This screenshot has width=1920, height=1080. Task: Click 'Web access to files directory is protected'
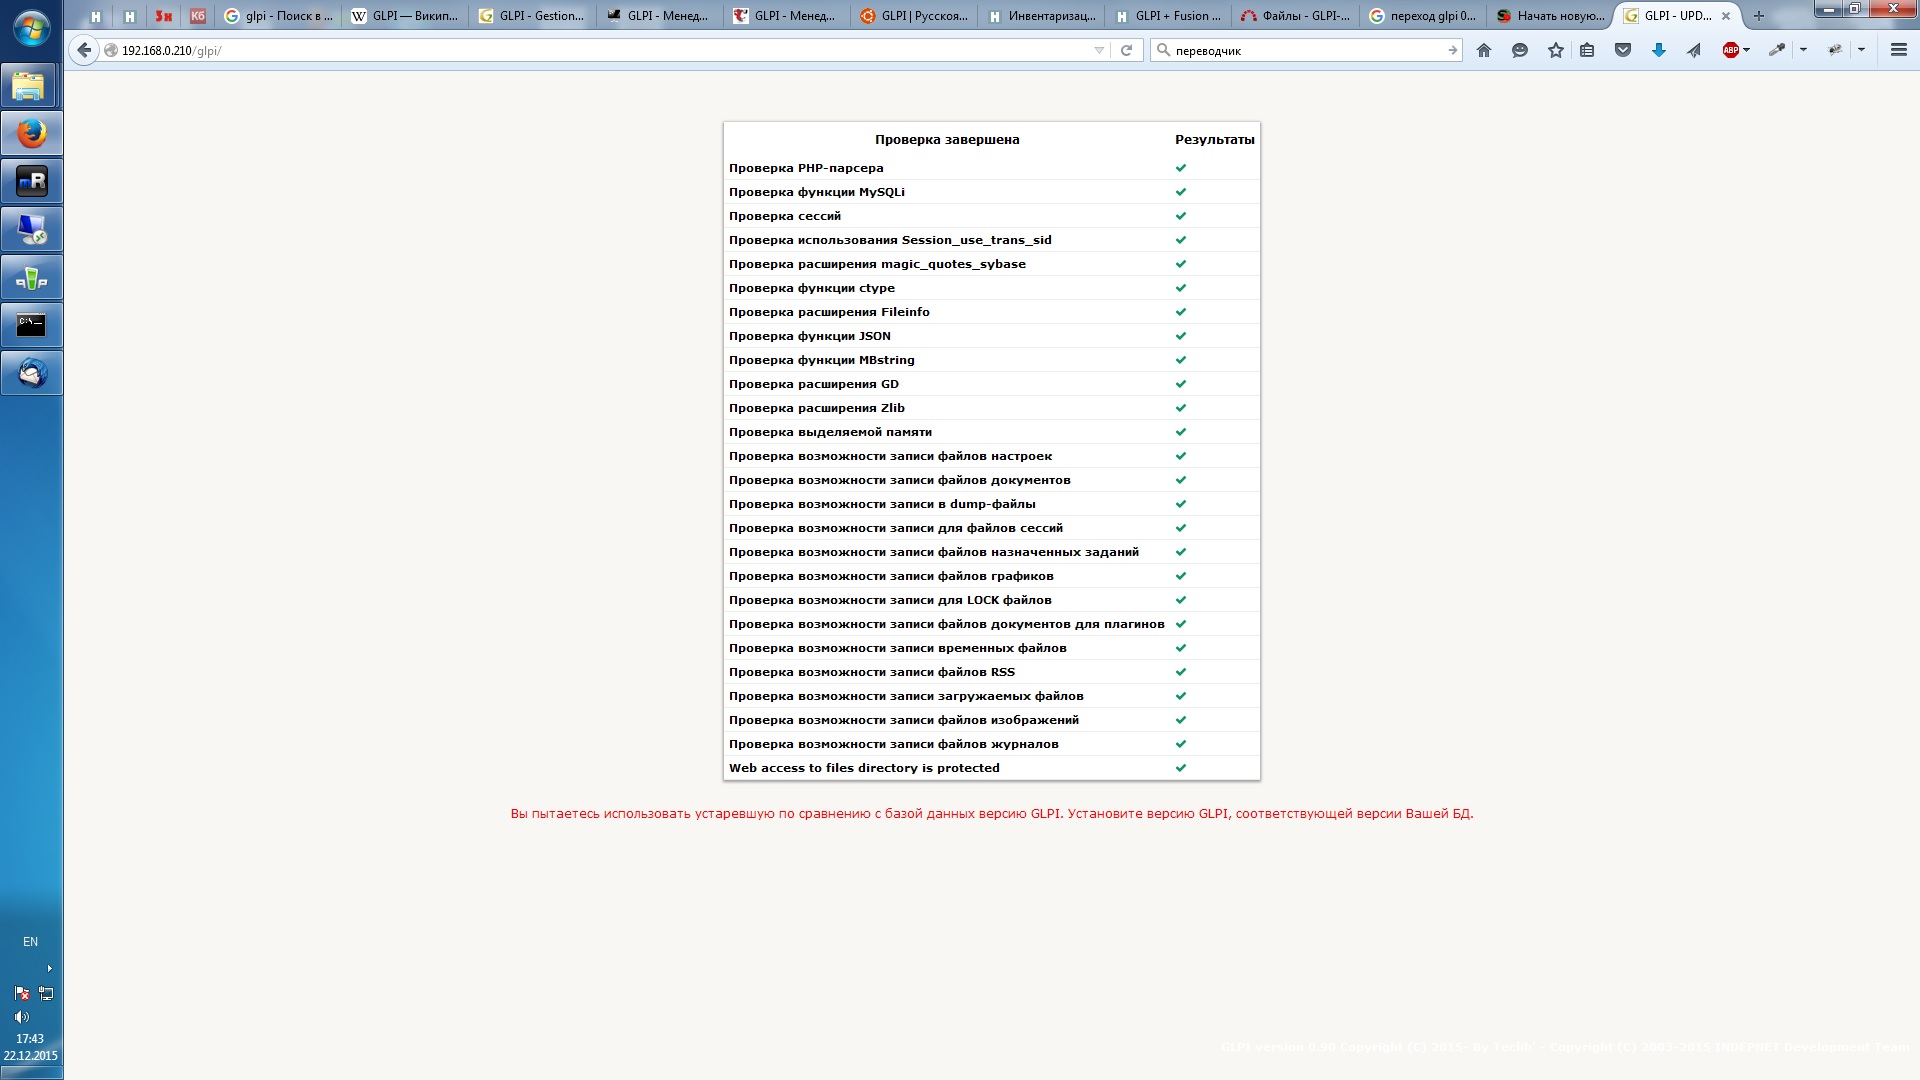864,768
